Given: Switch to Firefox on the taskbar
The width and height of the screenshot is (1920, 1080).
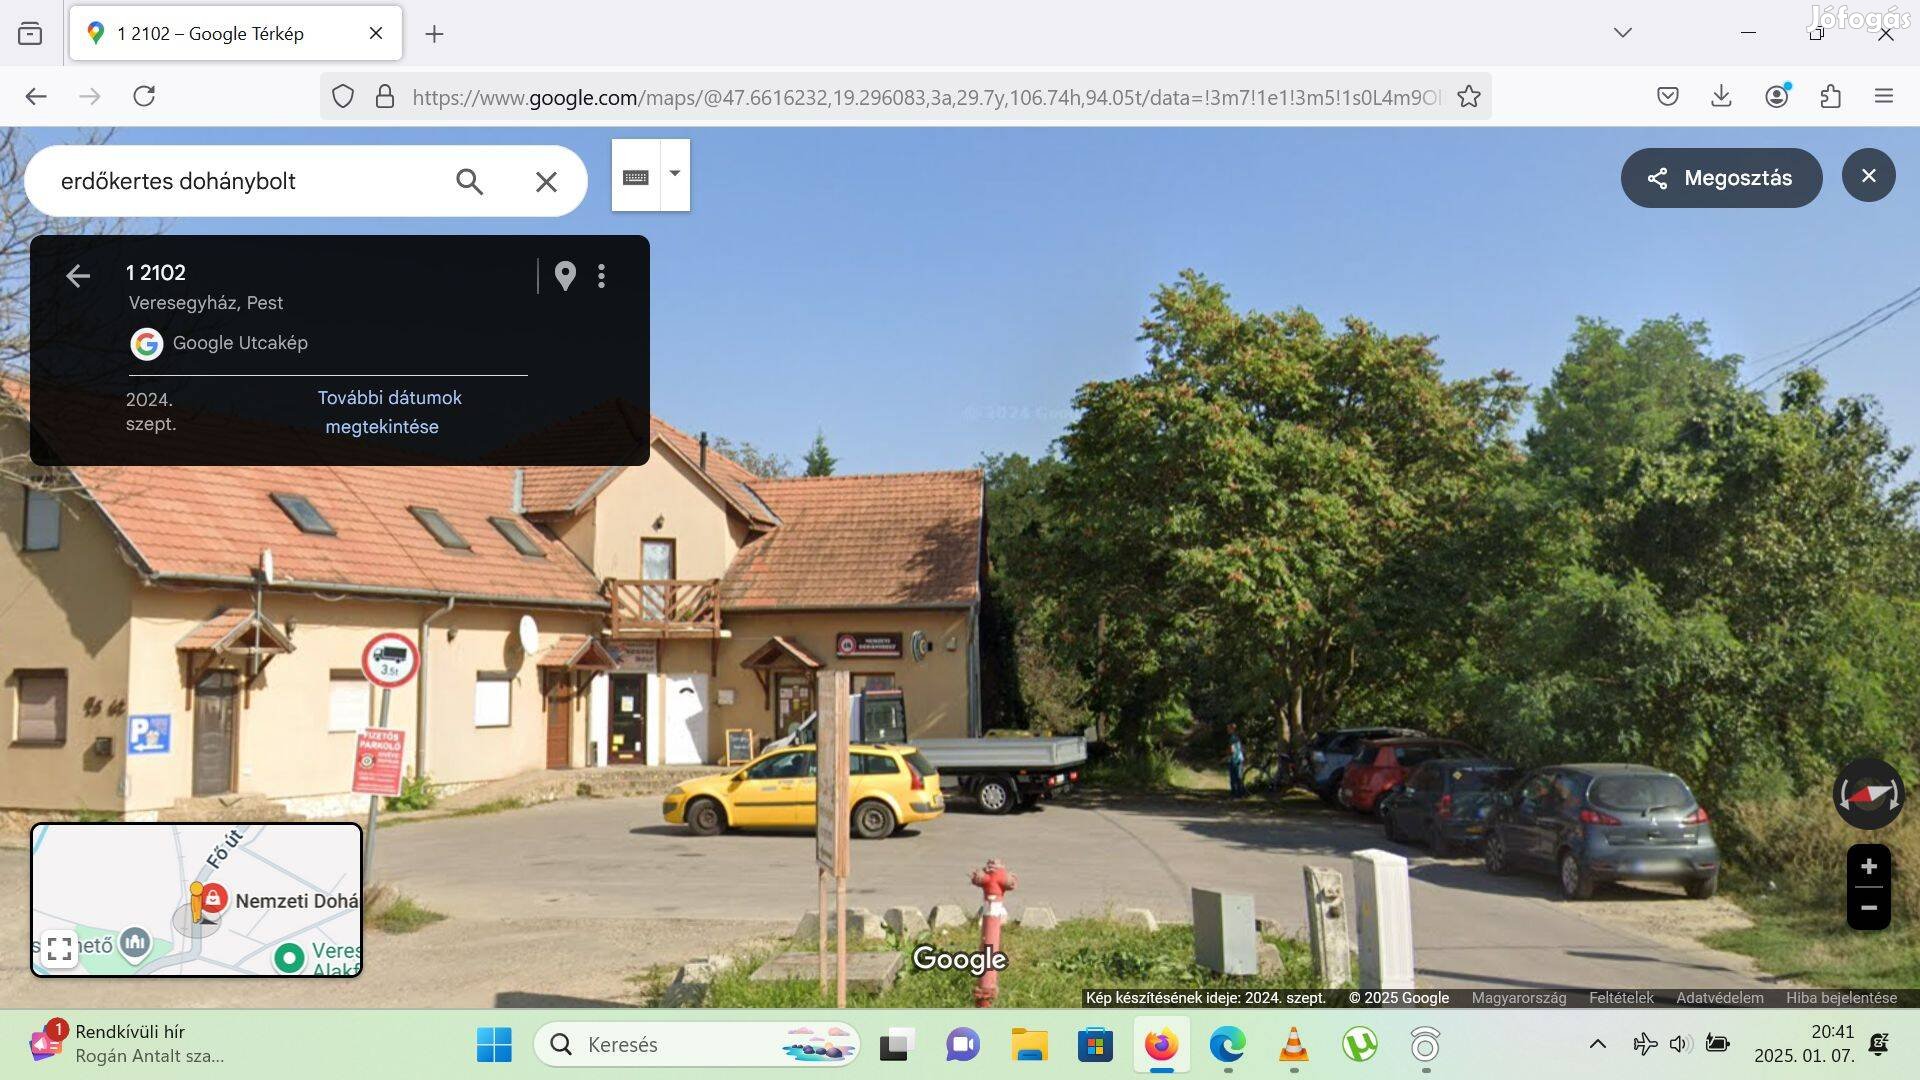Looking at the screenshot, I should coord(1161,1045).
